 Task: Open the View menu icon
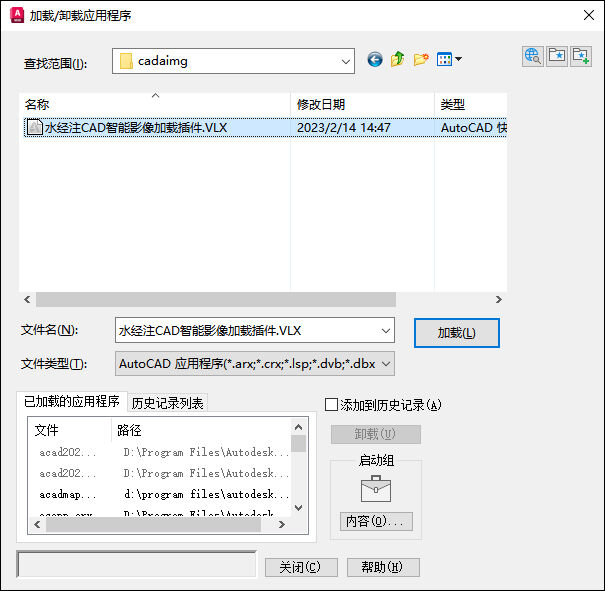(x=449, y=59)
